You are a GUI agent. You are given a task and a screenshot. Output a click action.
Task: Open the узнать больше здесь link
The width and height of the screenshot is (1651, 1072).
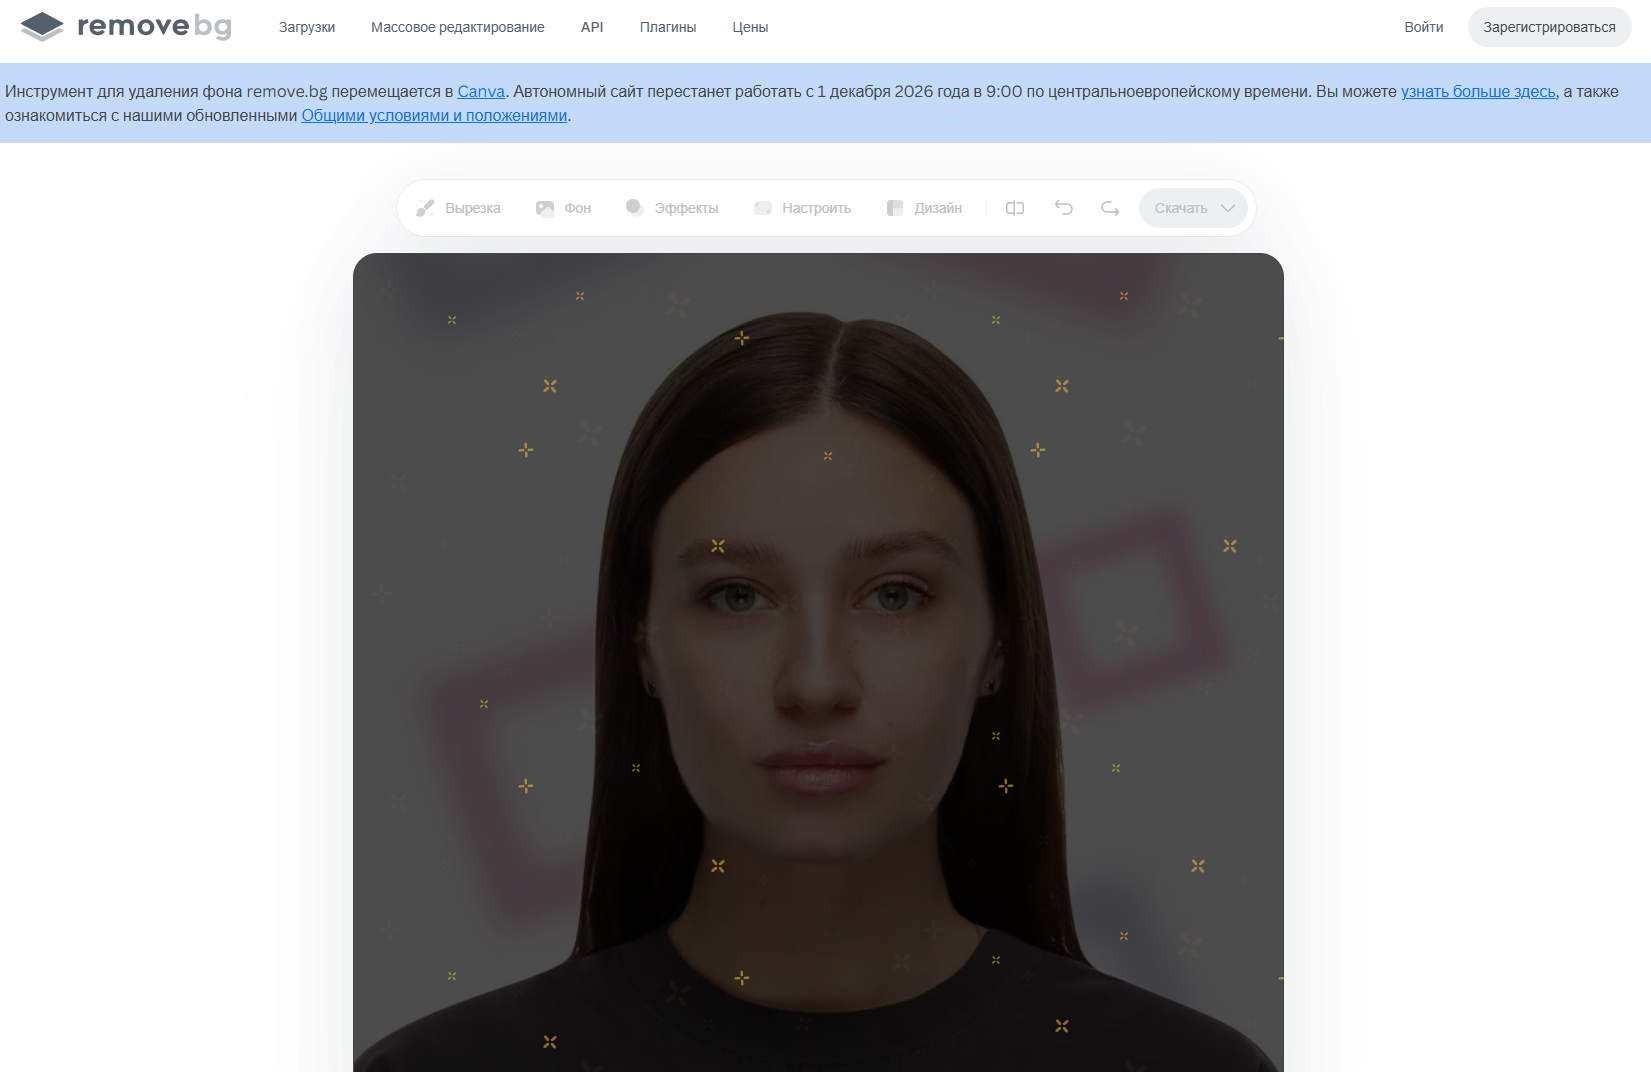point(1478,91)
